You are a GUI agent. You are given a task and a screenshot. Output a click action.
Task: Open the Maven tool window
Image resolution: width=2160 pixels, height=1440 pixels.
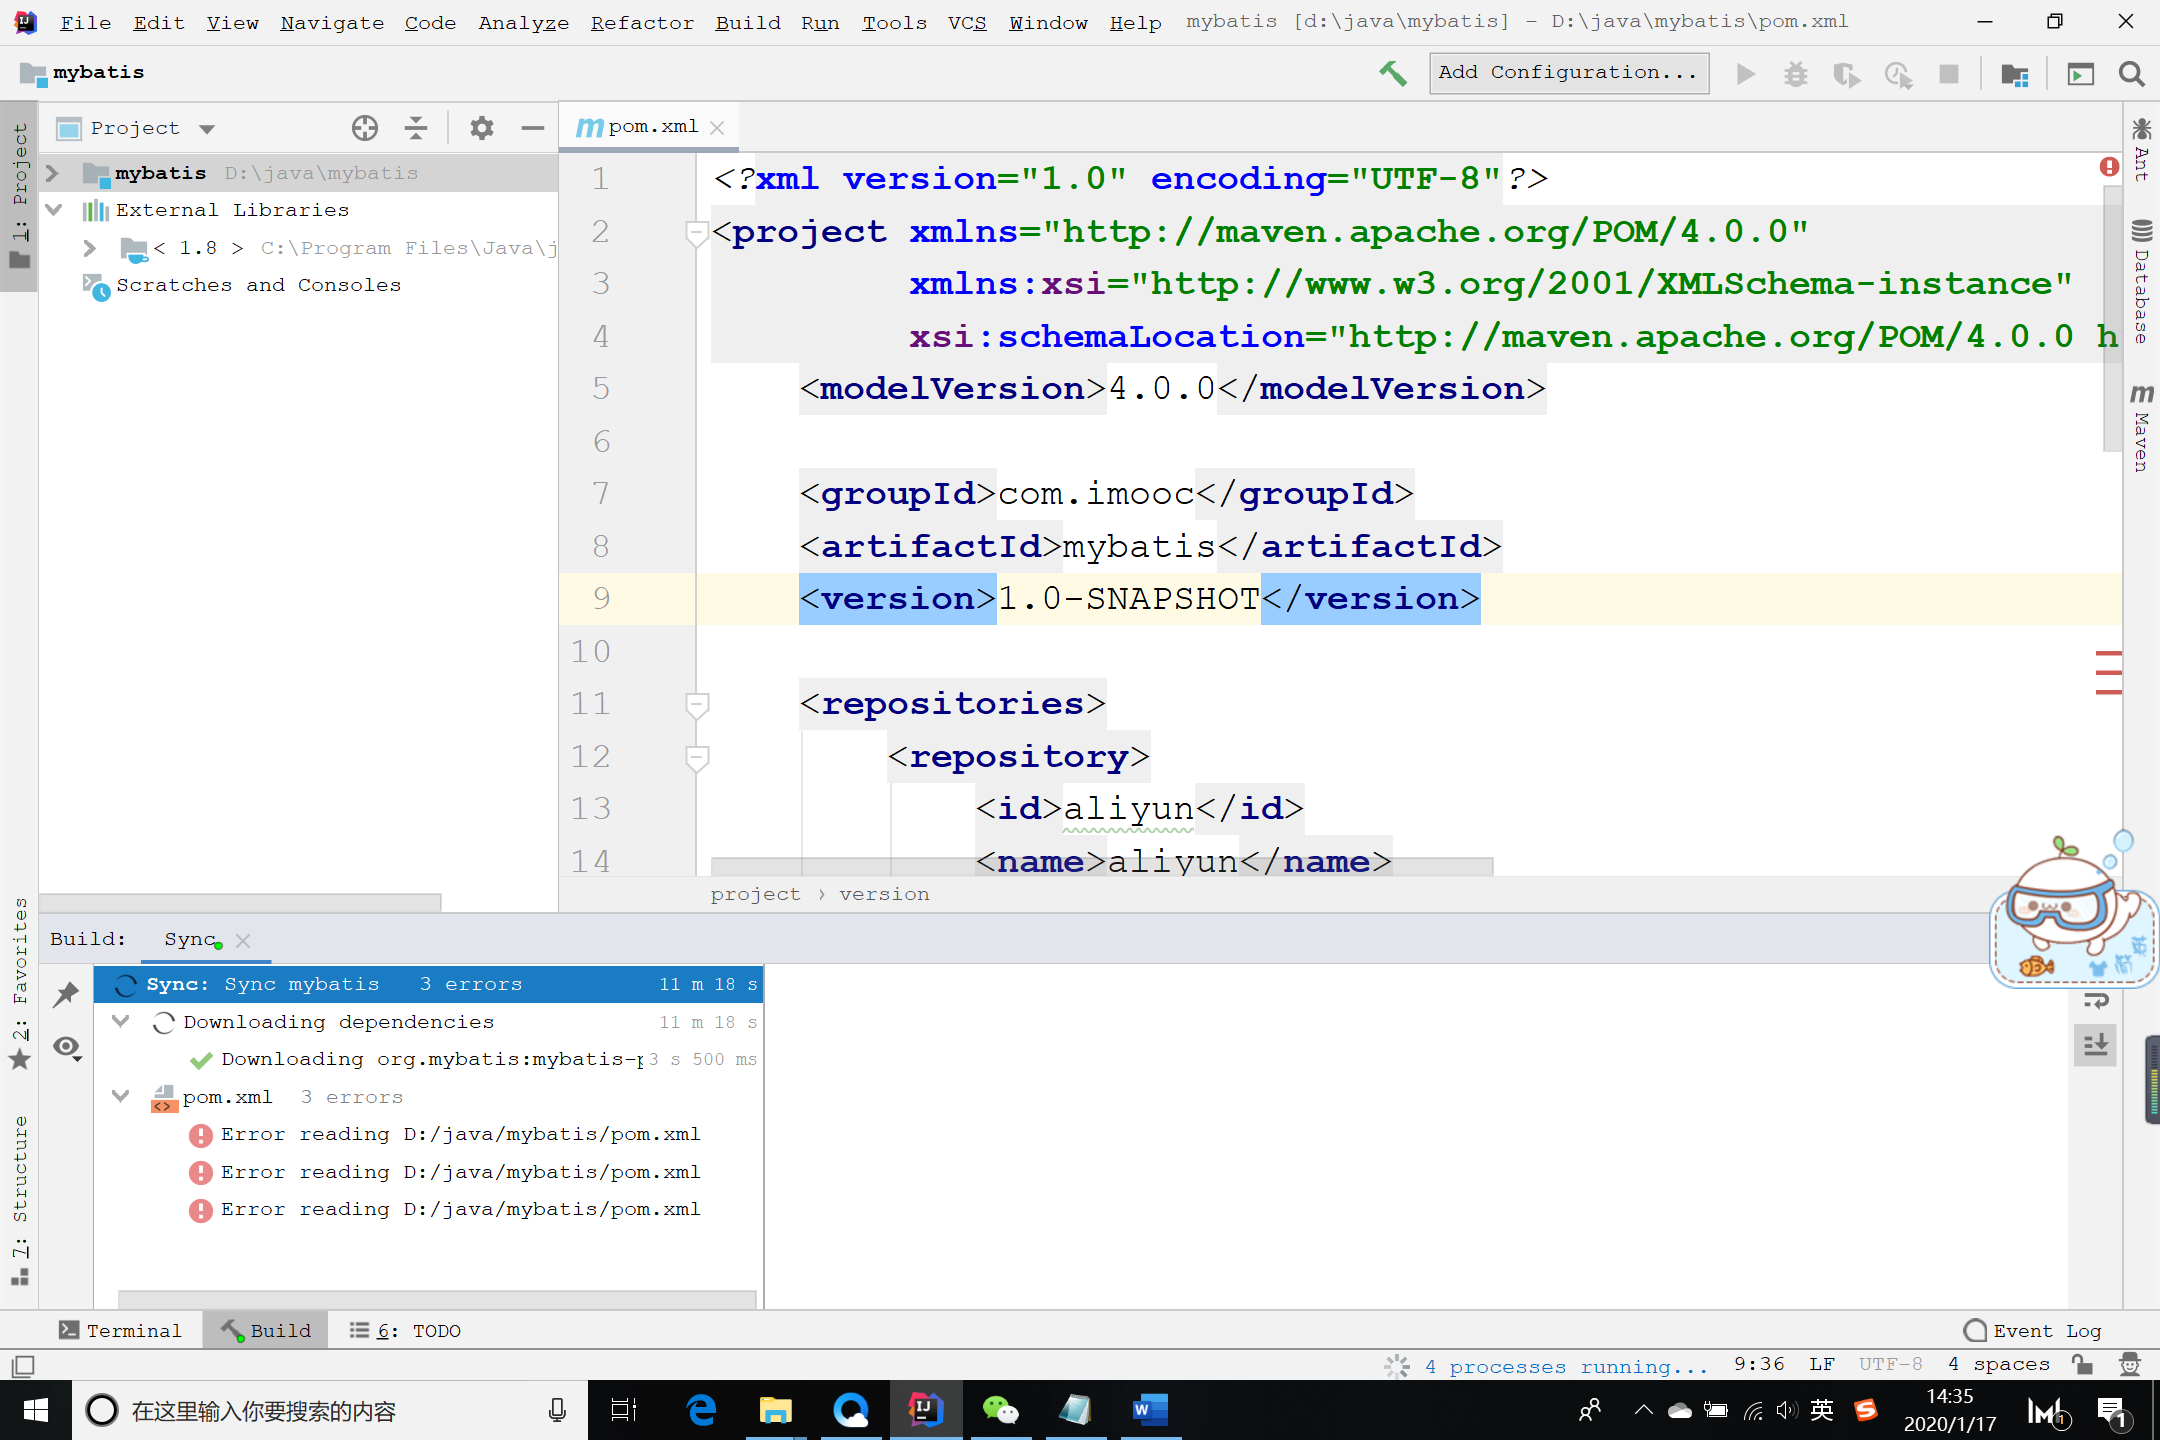pos(2141,428)
